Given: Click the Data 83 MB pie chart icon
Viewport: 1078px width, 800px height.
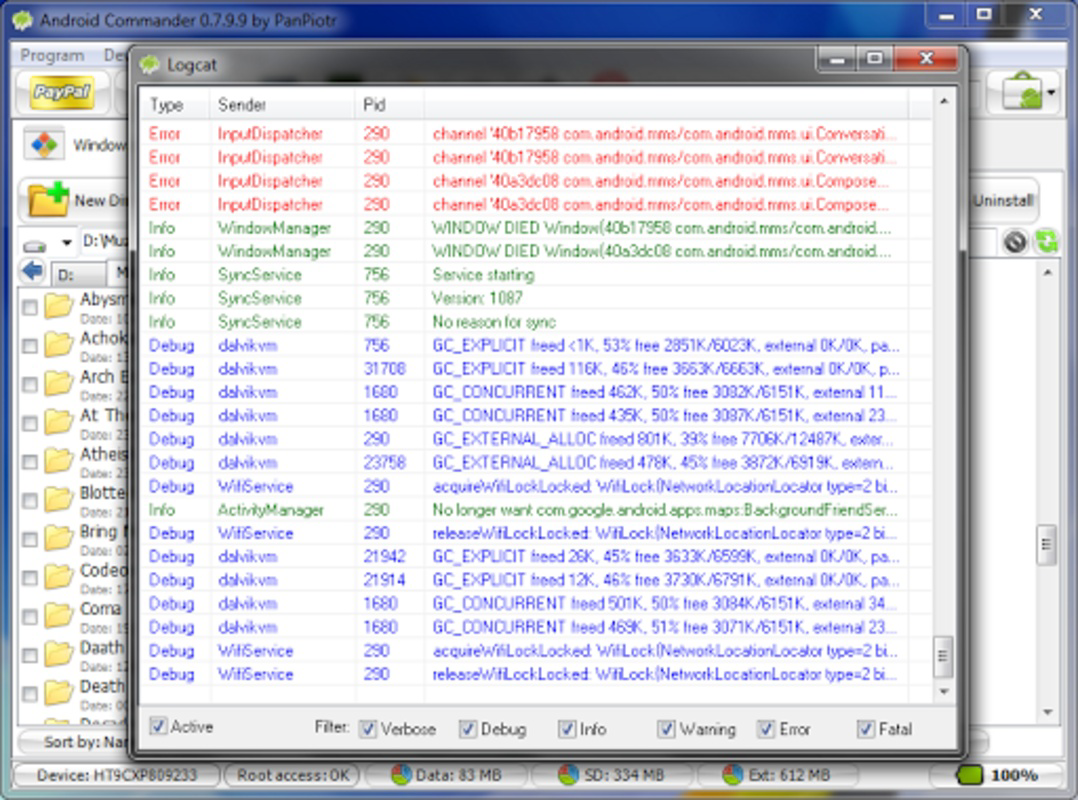Looking at the screenshot, I should 401,775.
